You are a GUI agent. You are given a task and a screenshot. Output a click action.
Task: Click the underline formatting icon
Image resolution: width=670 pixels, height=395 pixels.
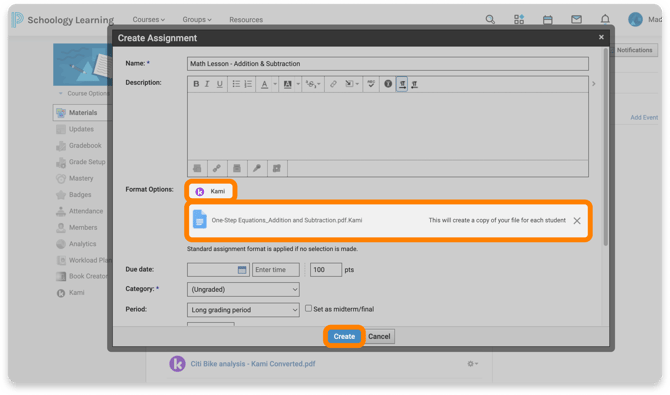pos(219,84)
